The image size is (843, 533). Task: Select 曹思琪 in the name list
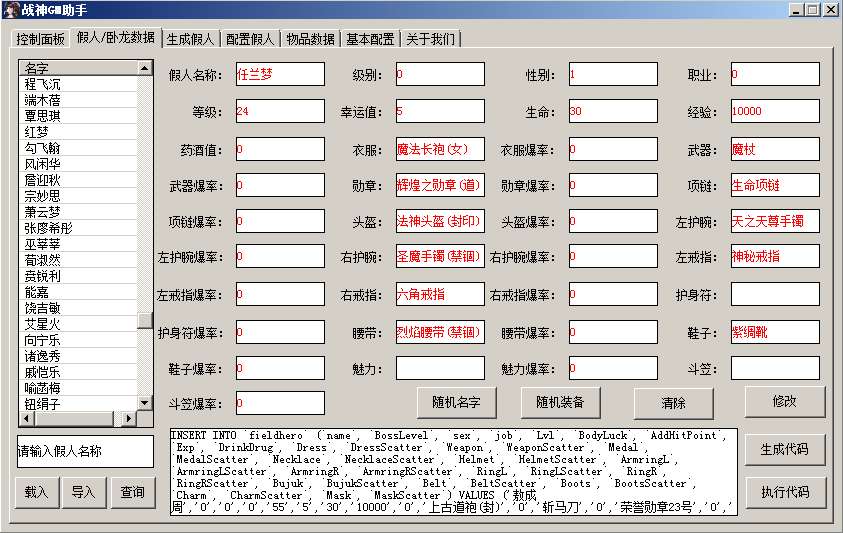click(x=78, y=116)
